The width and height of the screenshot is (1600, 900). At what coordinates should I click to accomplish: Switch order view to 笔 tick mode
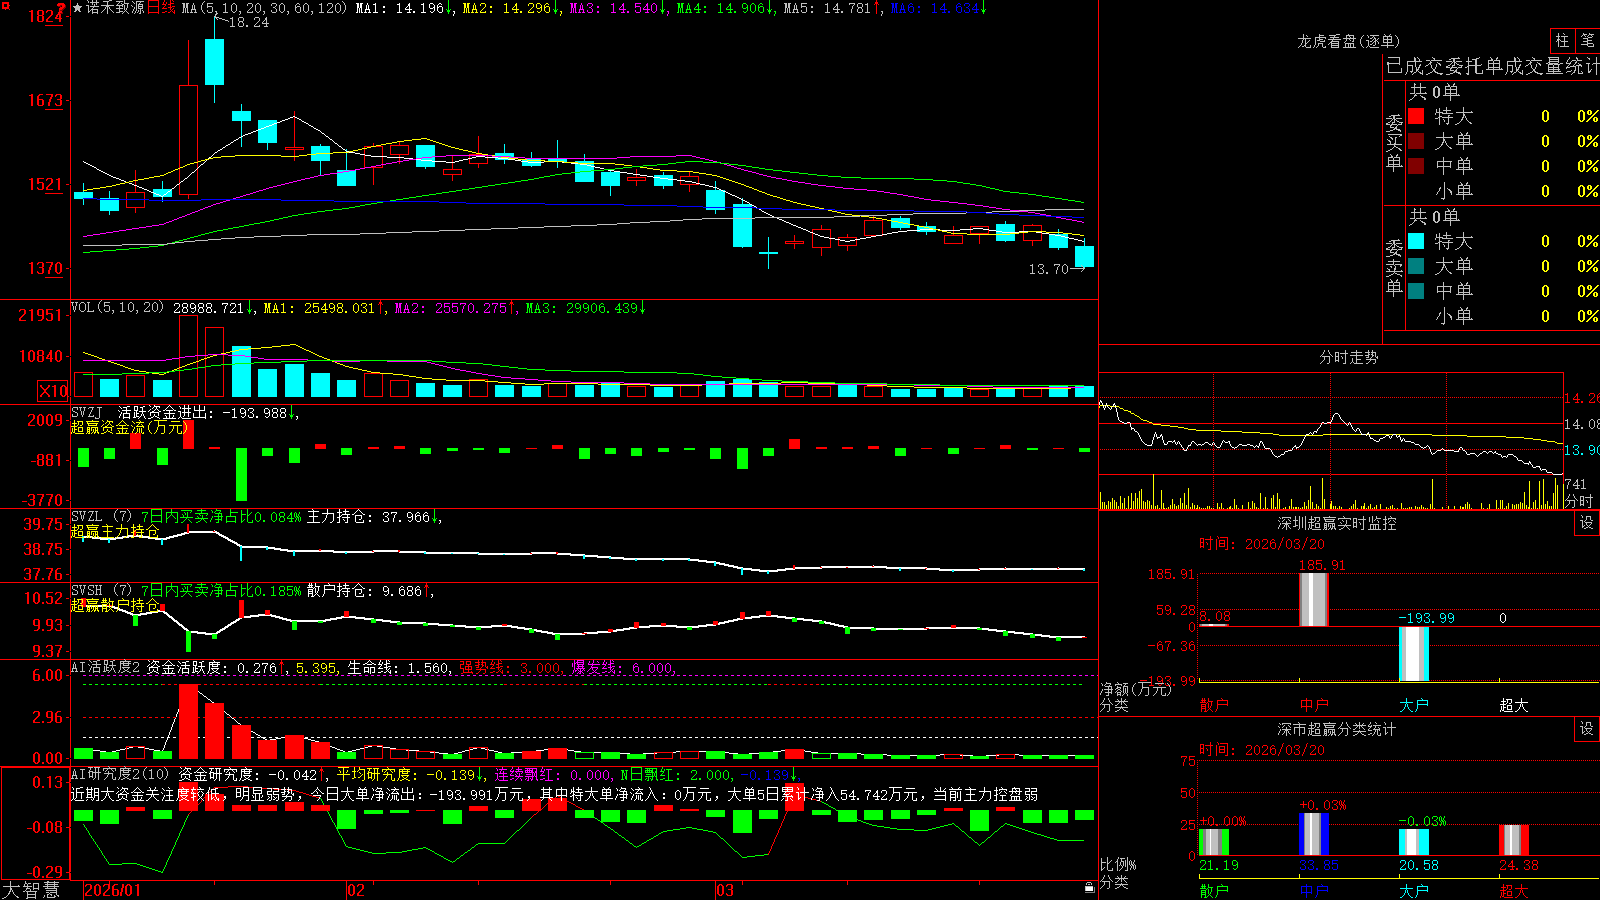[x=1587, y=40]
